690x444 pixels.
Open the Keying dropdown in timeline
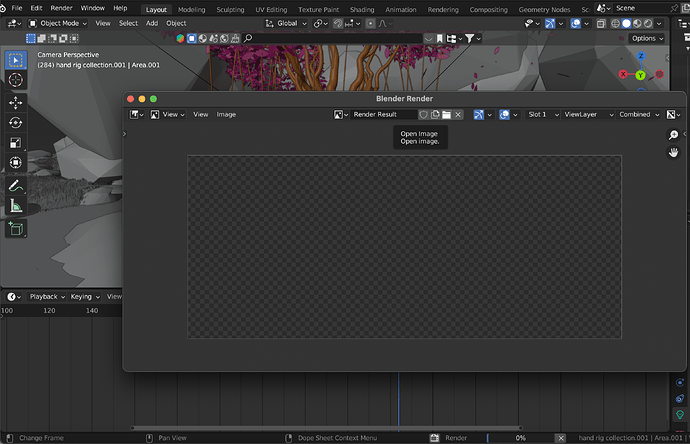(85, 297)
